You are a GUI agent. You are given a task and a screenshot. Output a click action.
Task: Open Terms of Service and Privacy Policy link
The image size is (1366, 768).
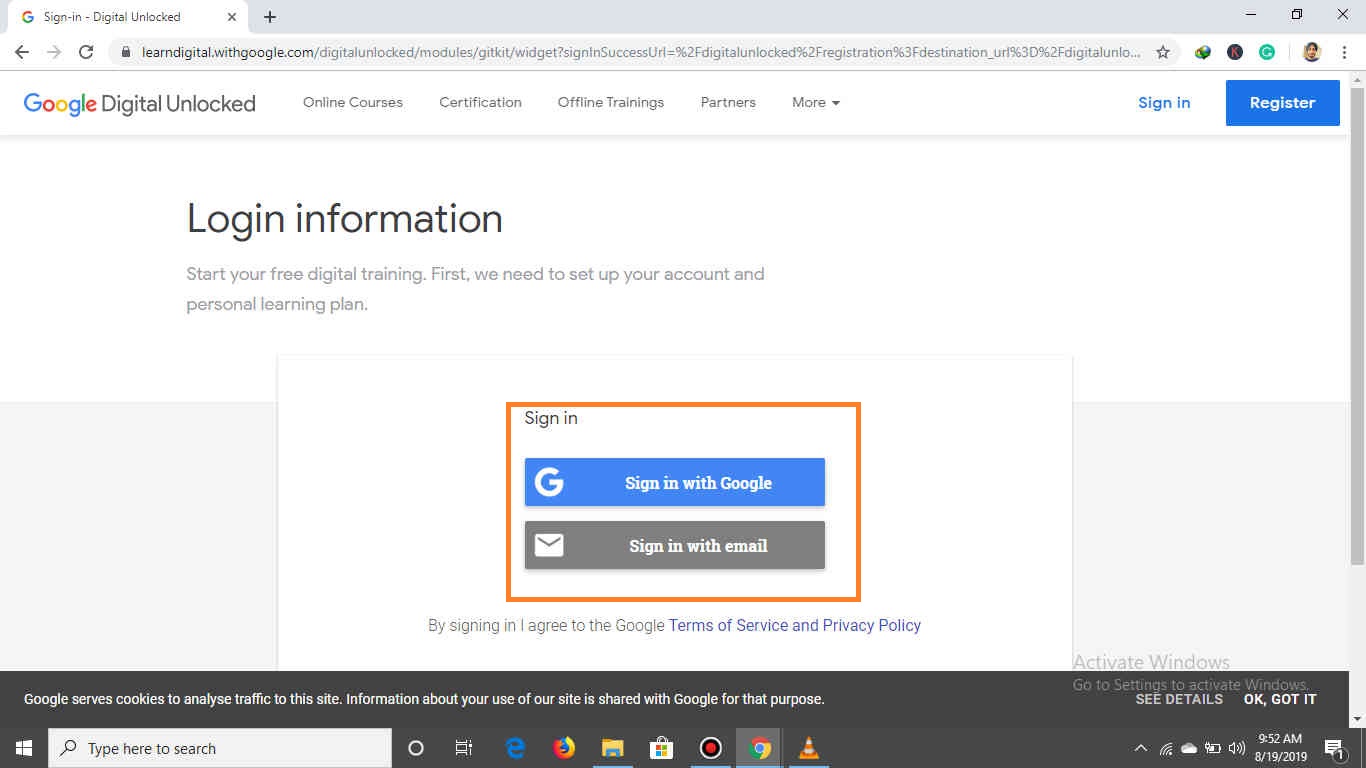[795, 625]
